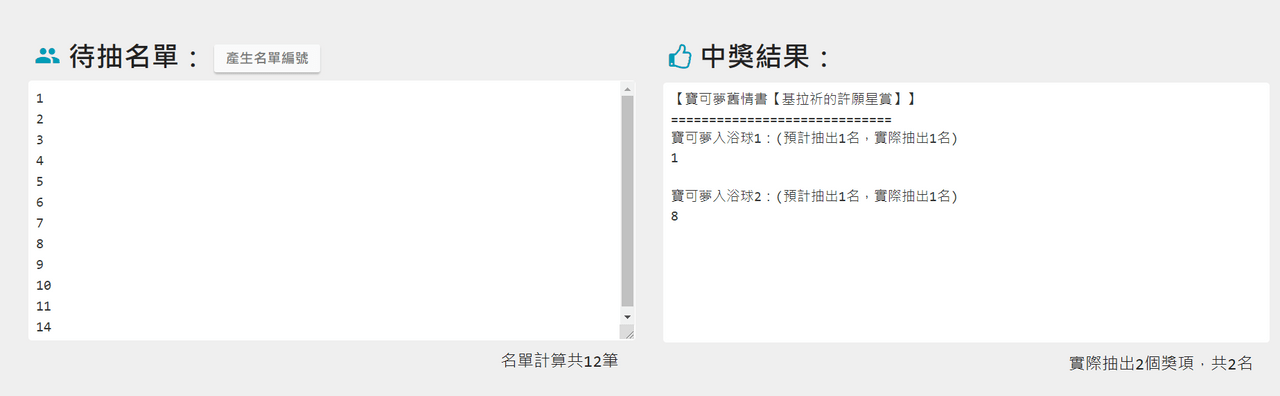
Task: Click the list scrollbar down arrow
Action: coord(627,316)
